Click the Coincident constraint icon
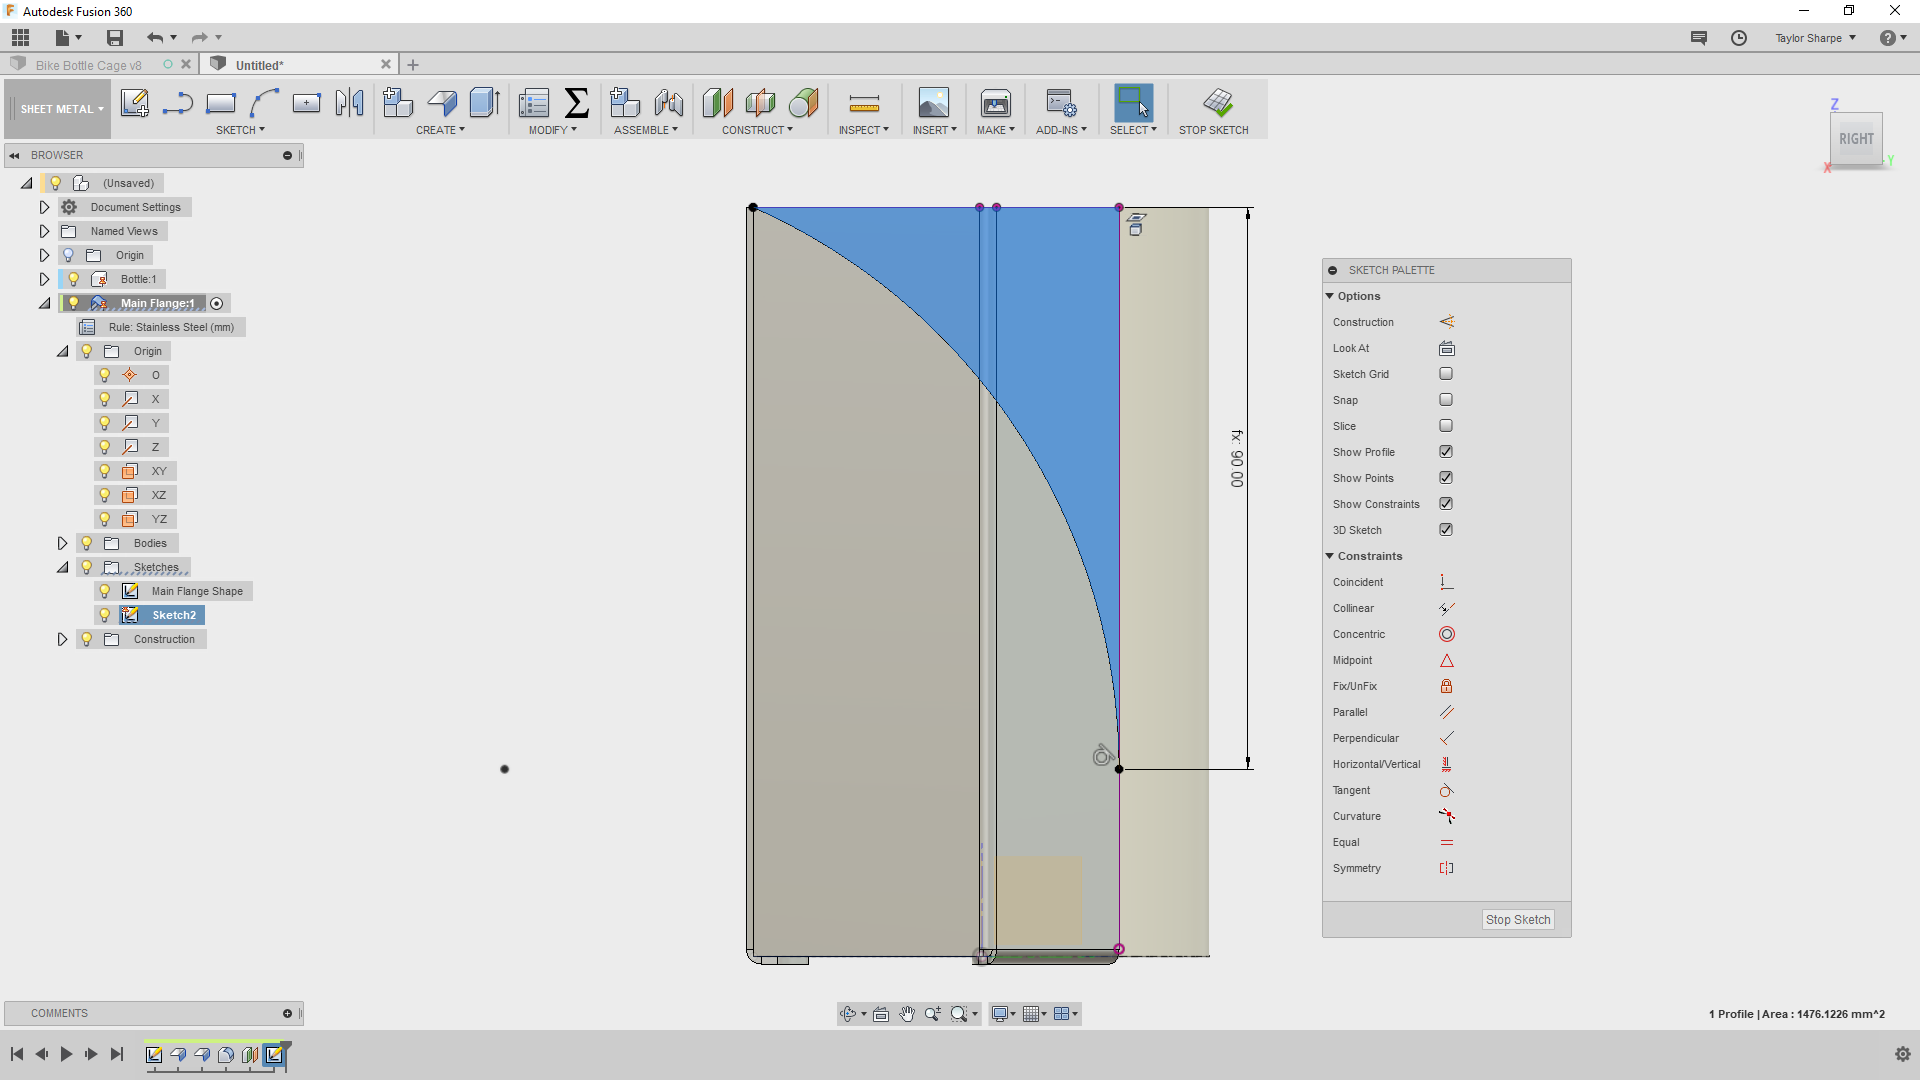This screenshot has width=1920, height=1080. [x=1446, y=582]
